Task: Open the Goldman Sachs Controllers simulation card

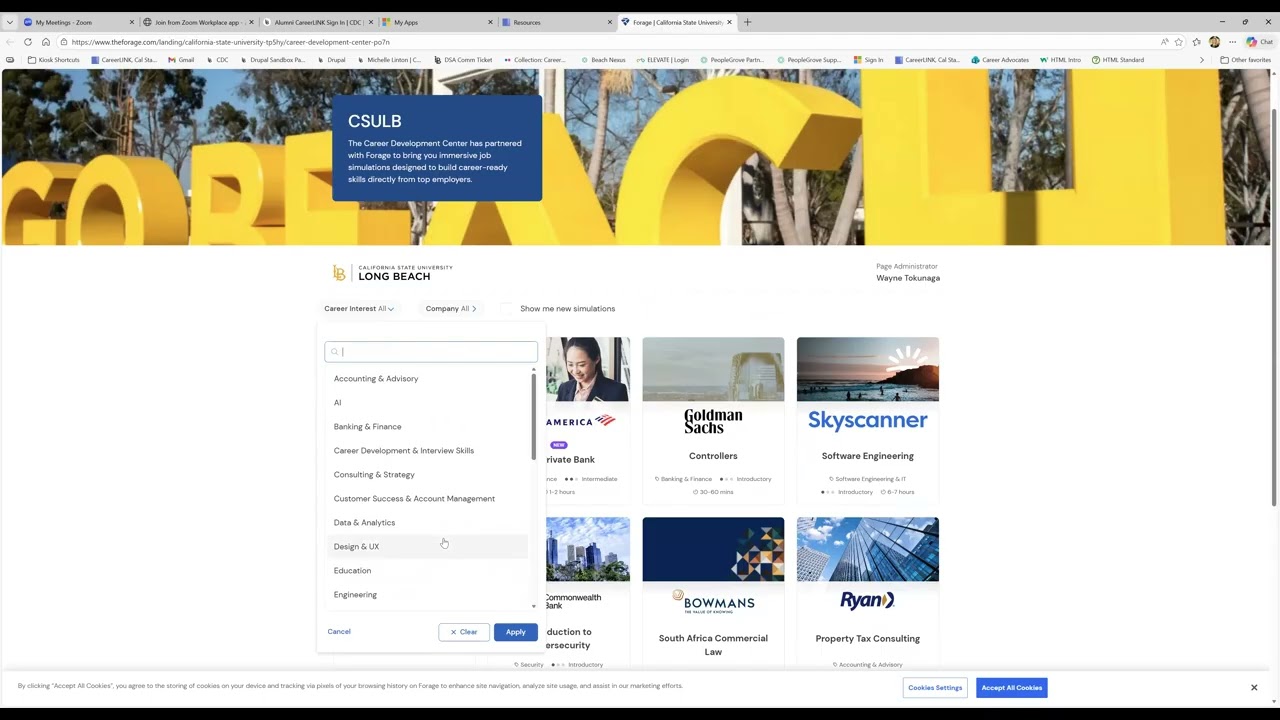Action: pyautogui.click(x=713, y=421)
